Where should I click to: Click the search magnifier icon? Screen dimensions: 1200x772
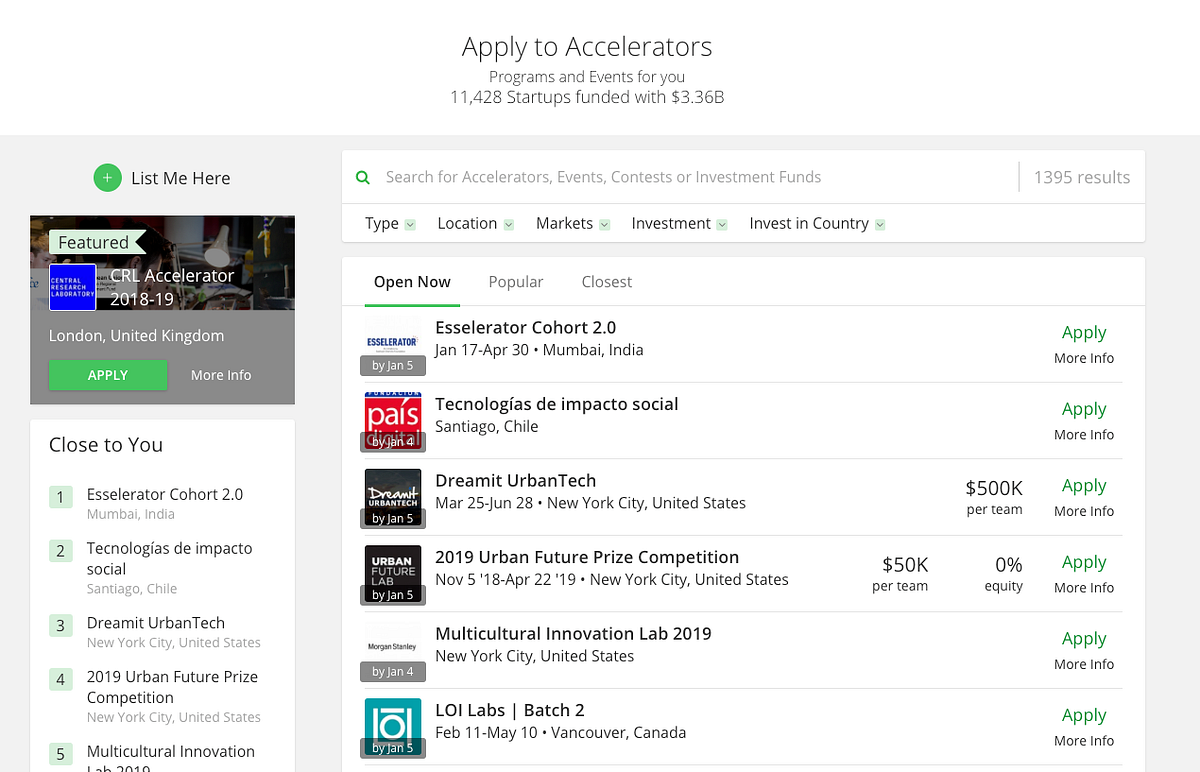pyautogui.click(x=363, y=177)
